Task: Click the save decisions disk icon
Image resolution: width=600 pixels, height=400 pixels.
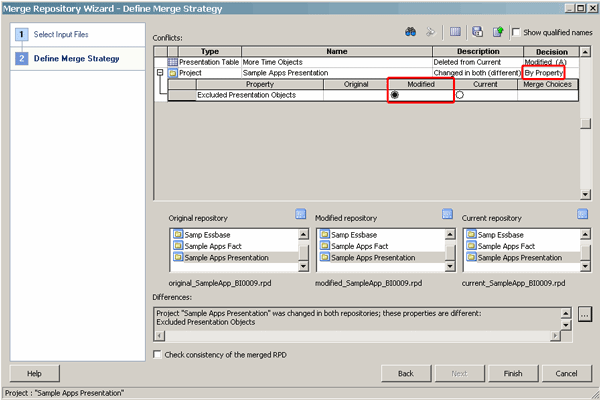Action: (x=477, y=31)
